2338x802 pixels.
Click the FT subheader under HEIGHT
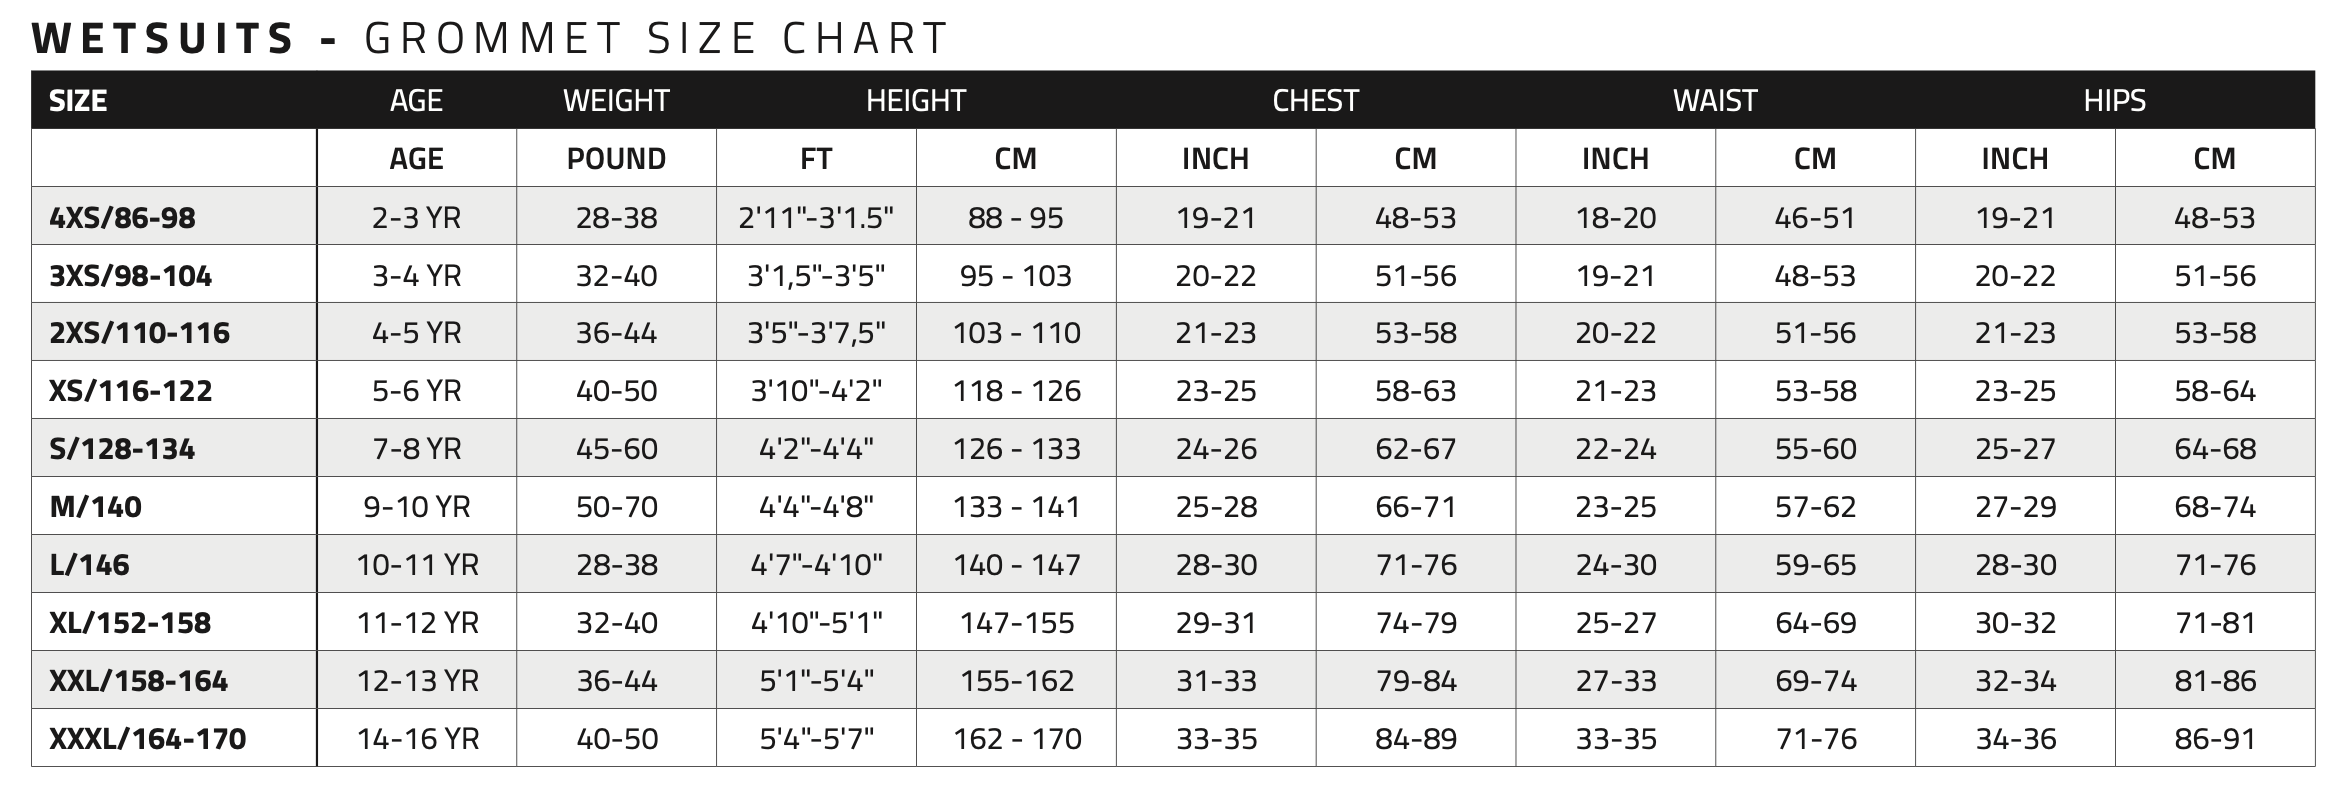pos(816,159)
